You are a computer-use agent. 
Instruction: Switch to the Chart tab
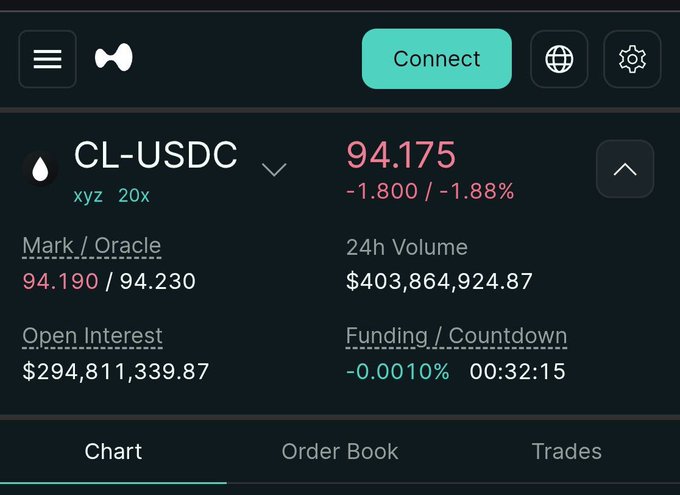tap(113, 451)
